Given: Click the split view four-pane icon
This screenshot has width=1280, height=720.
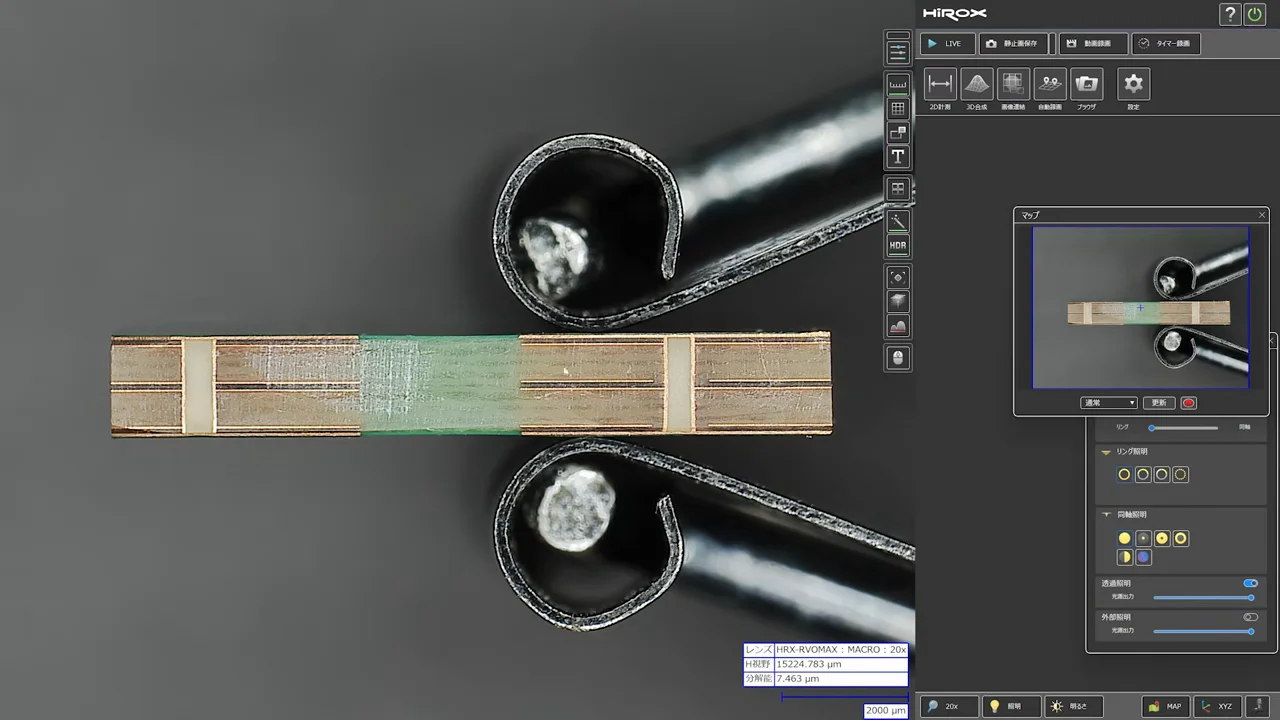Looking at the screenshot, I should tap(898, 188).
